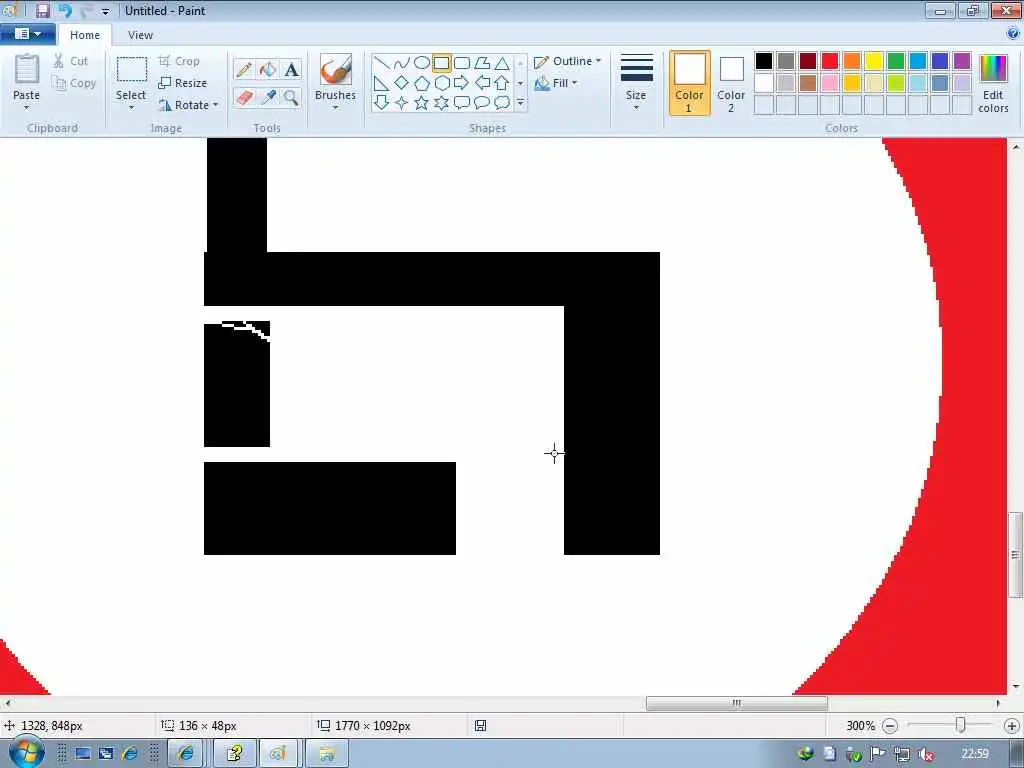This screenshot has height=768, width=1024.
Task: Open the Windows Start button
Action: coord(26,753)
